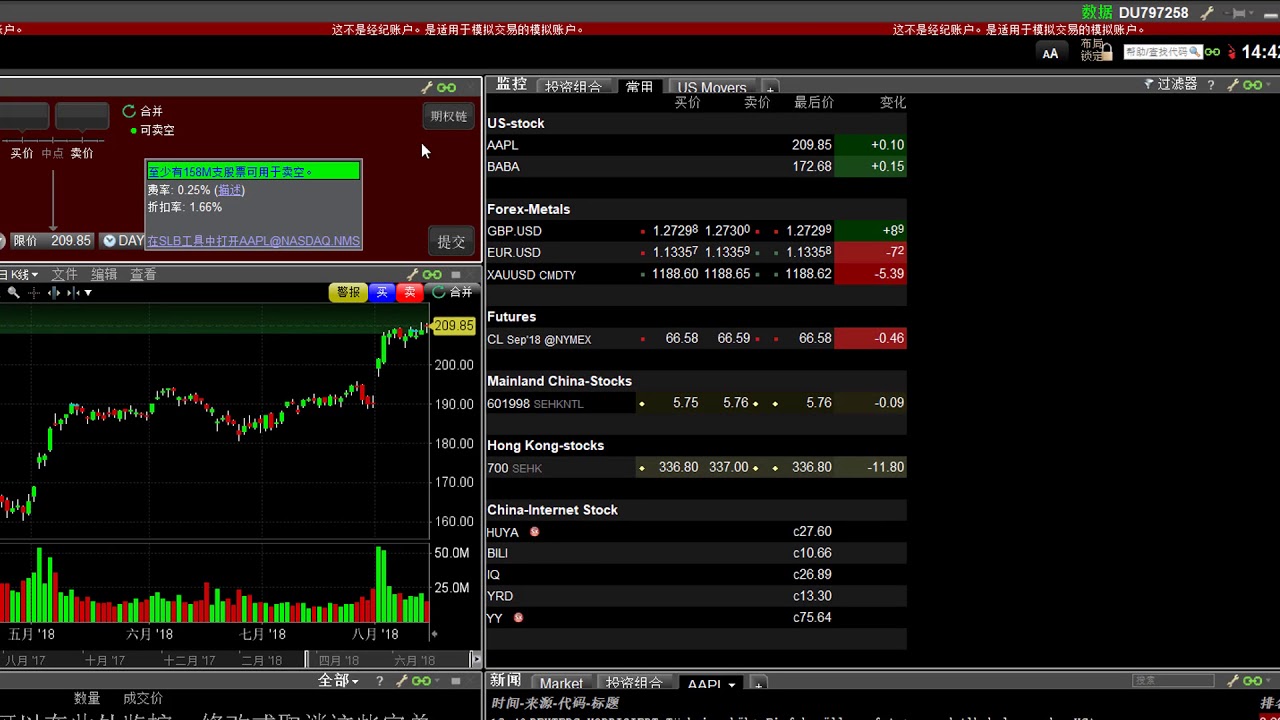Click the red 卖 sell button
Screen dimensions: 1280x720
pos(409,292)
